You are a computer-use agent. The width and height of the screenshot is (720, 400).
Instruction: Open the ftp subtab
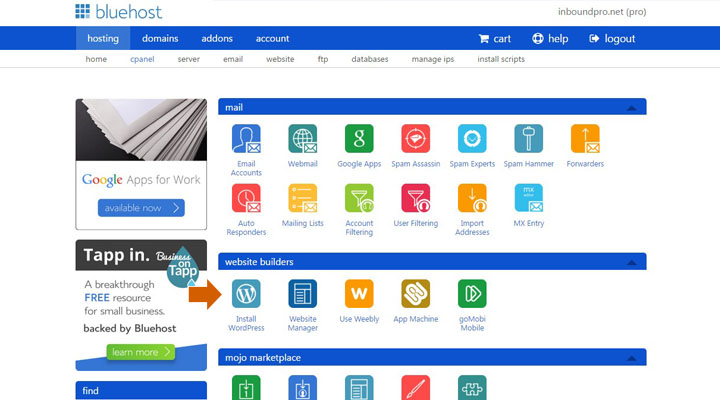(323, 59)
